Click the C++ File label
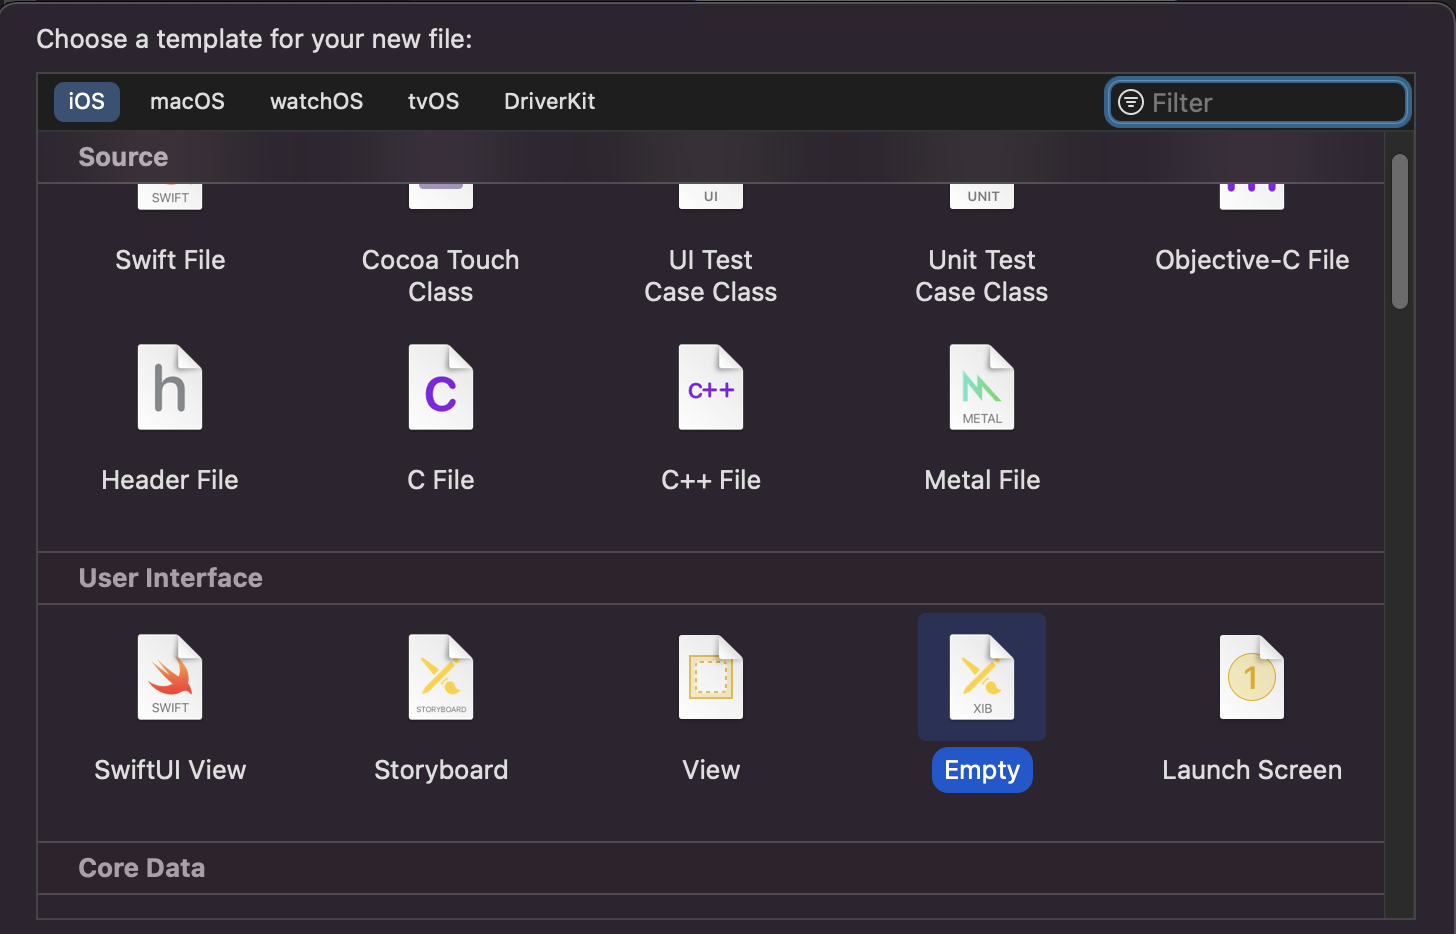The height and width of the screenshot is (934, 1456). tap(711, 480)
